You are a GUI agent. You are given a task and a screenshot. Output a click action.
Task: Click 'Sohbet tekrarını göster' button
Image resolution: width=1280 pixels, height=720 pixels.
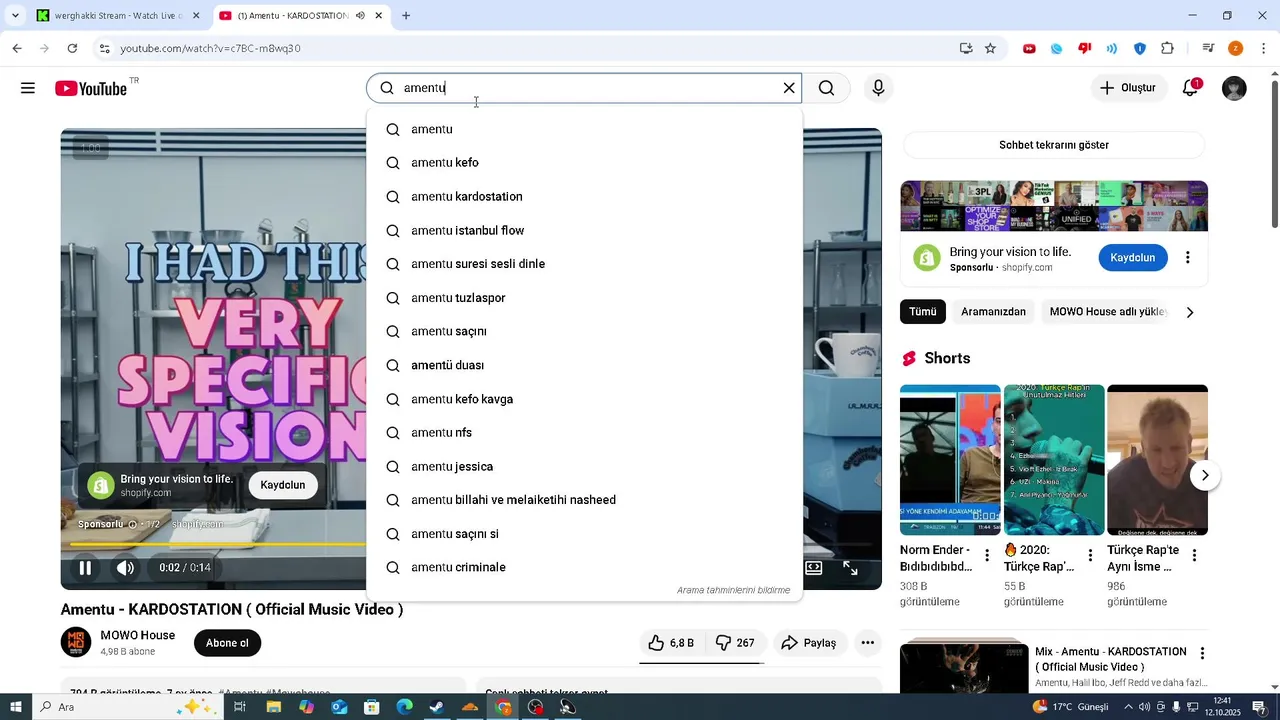[1054, 145]
